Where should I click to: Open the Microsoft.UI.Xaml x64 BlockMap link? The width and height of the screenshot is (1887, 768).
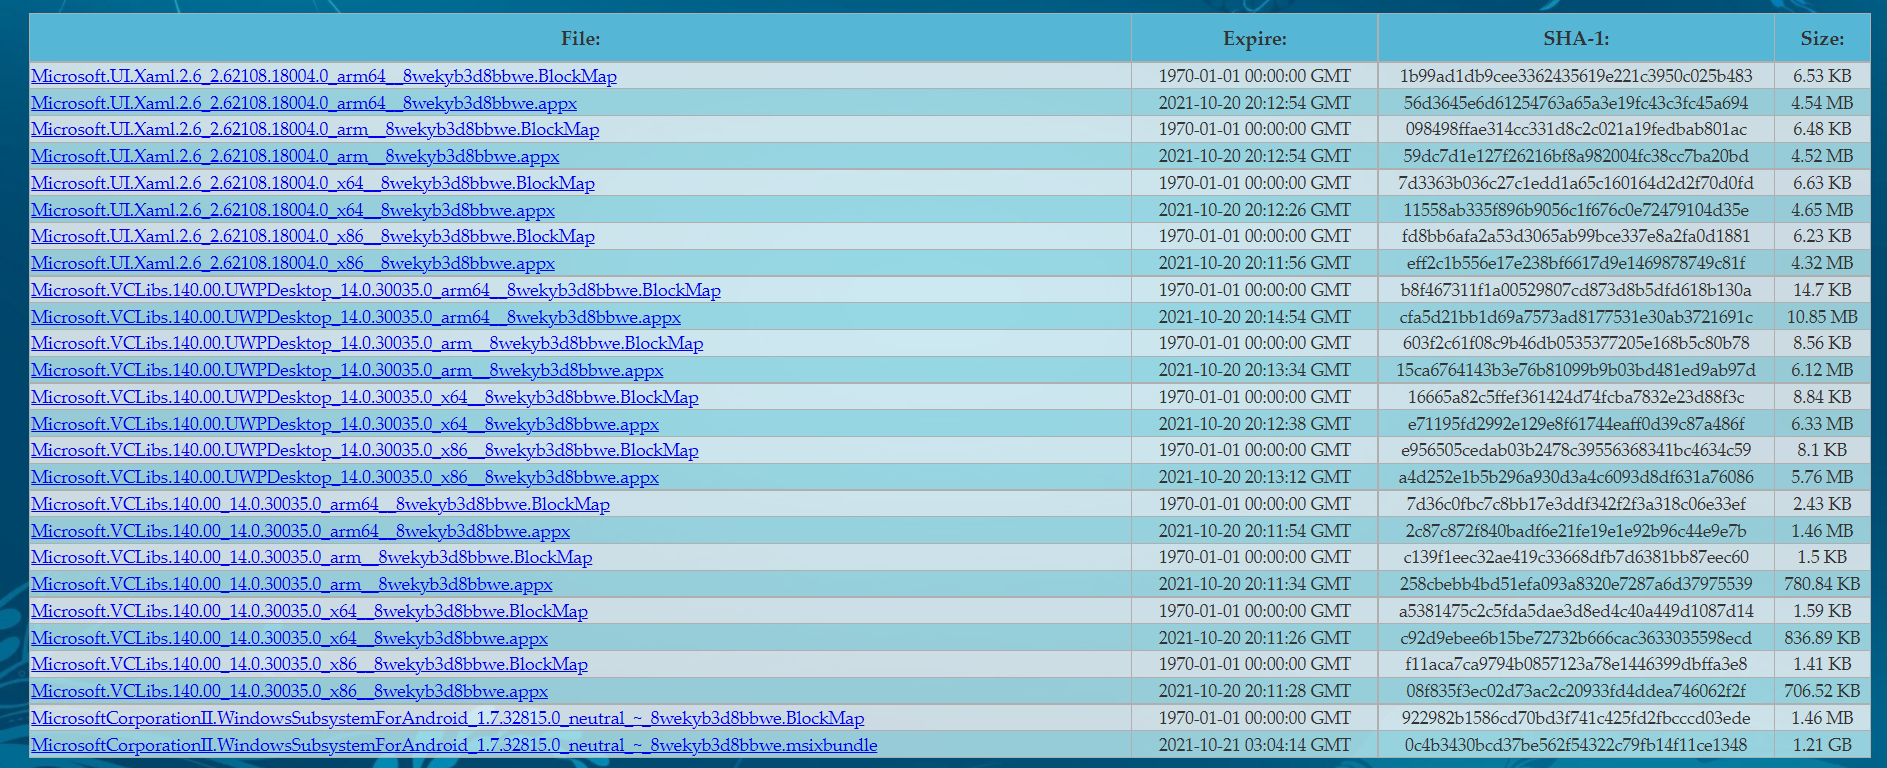pos(313,183)
